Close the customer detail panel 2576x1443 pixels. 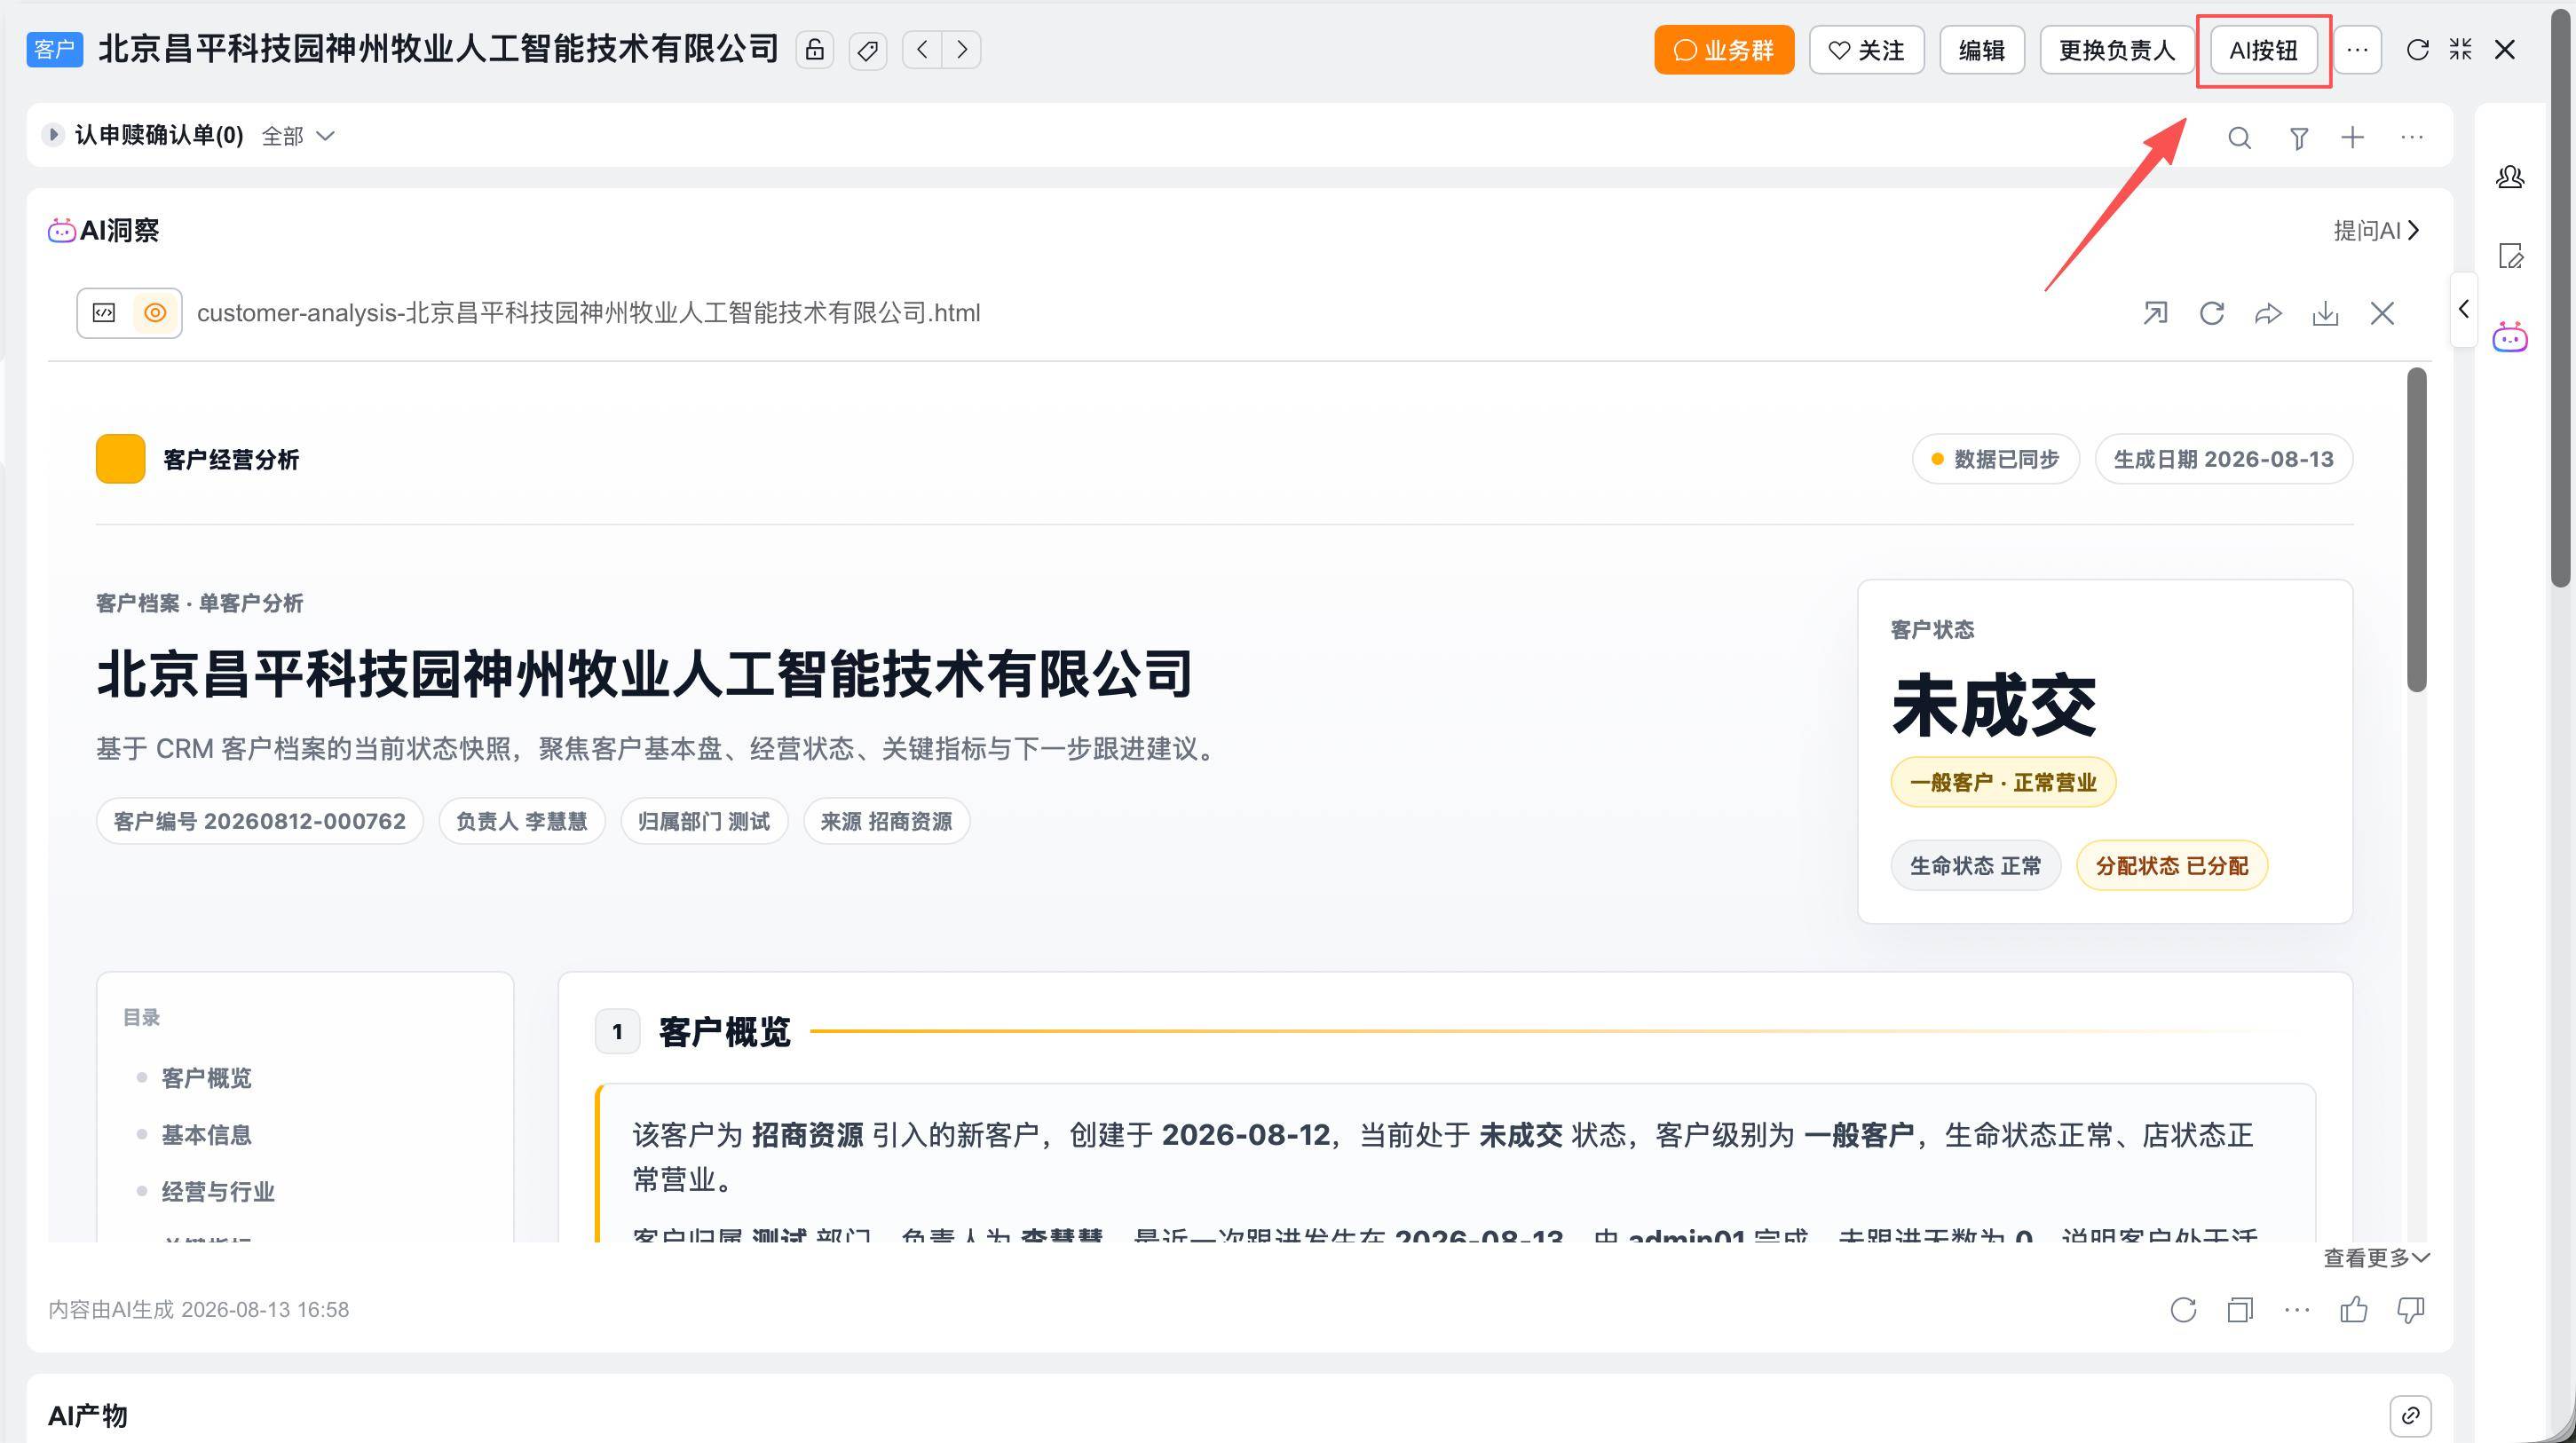point(2504,49)
